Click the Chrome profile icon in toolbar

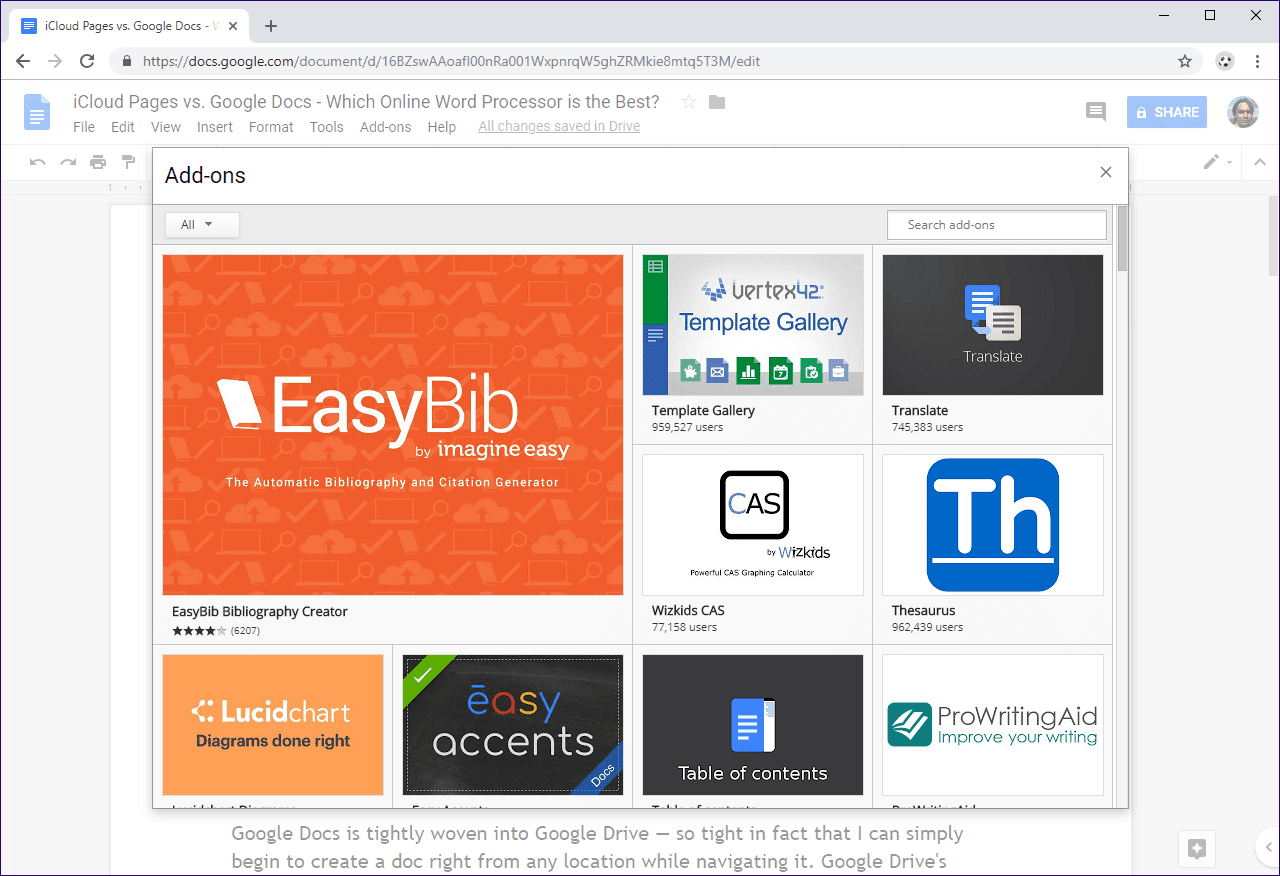click(x=1225, y=61)
